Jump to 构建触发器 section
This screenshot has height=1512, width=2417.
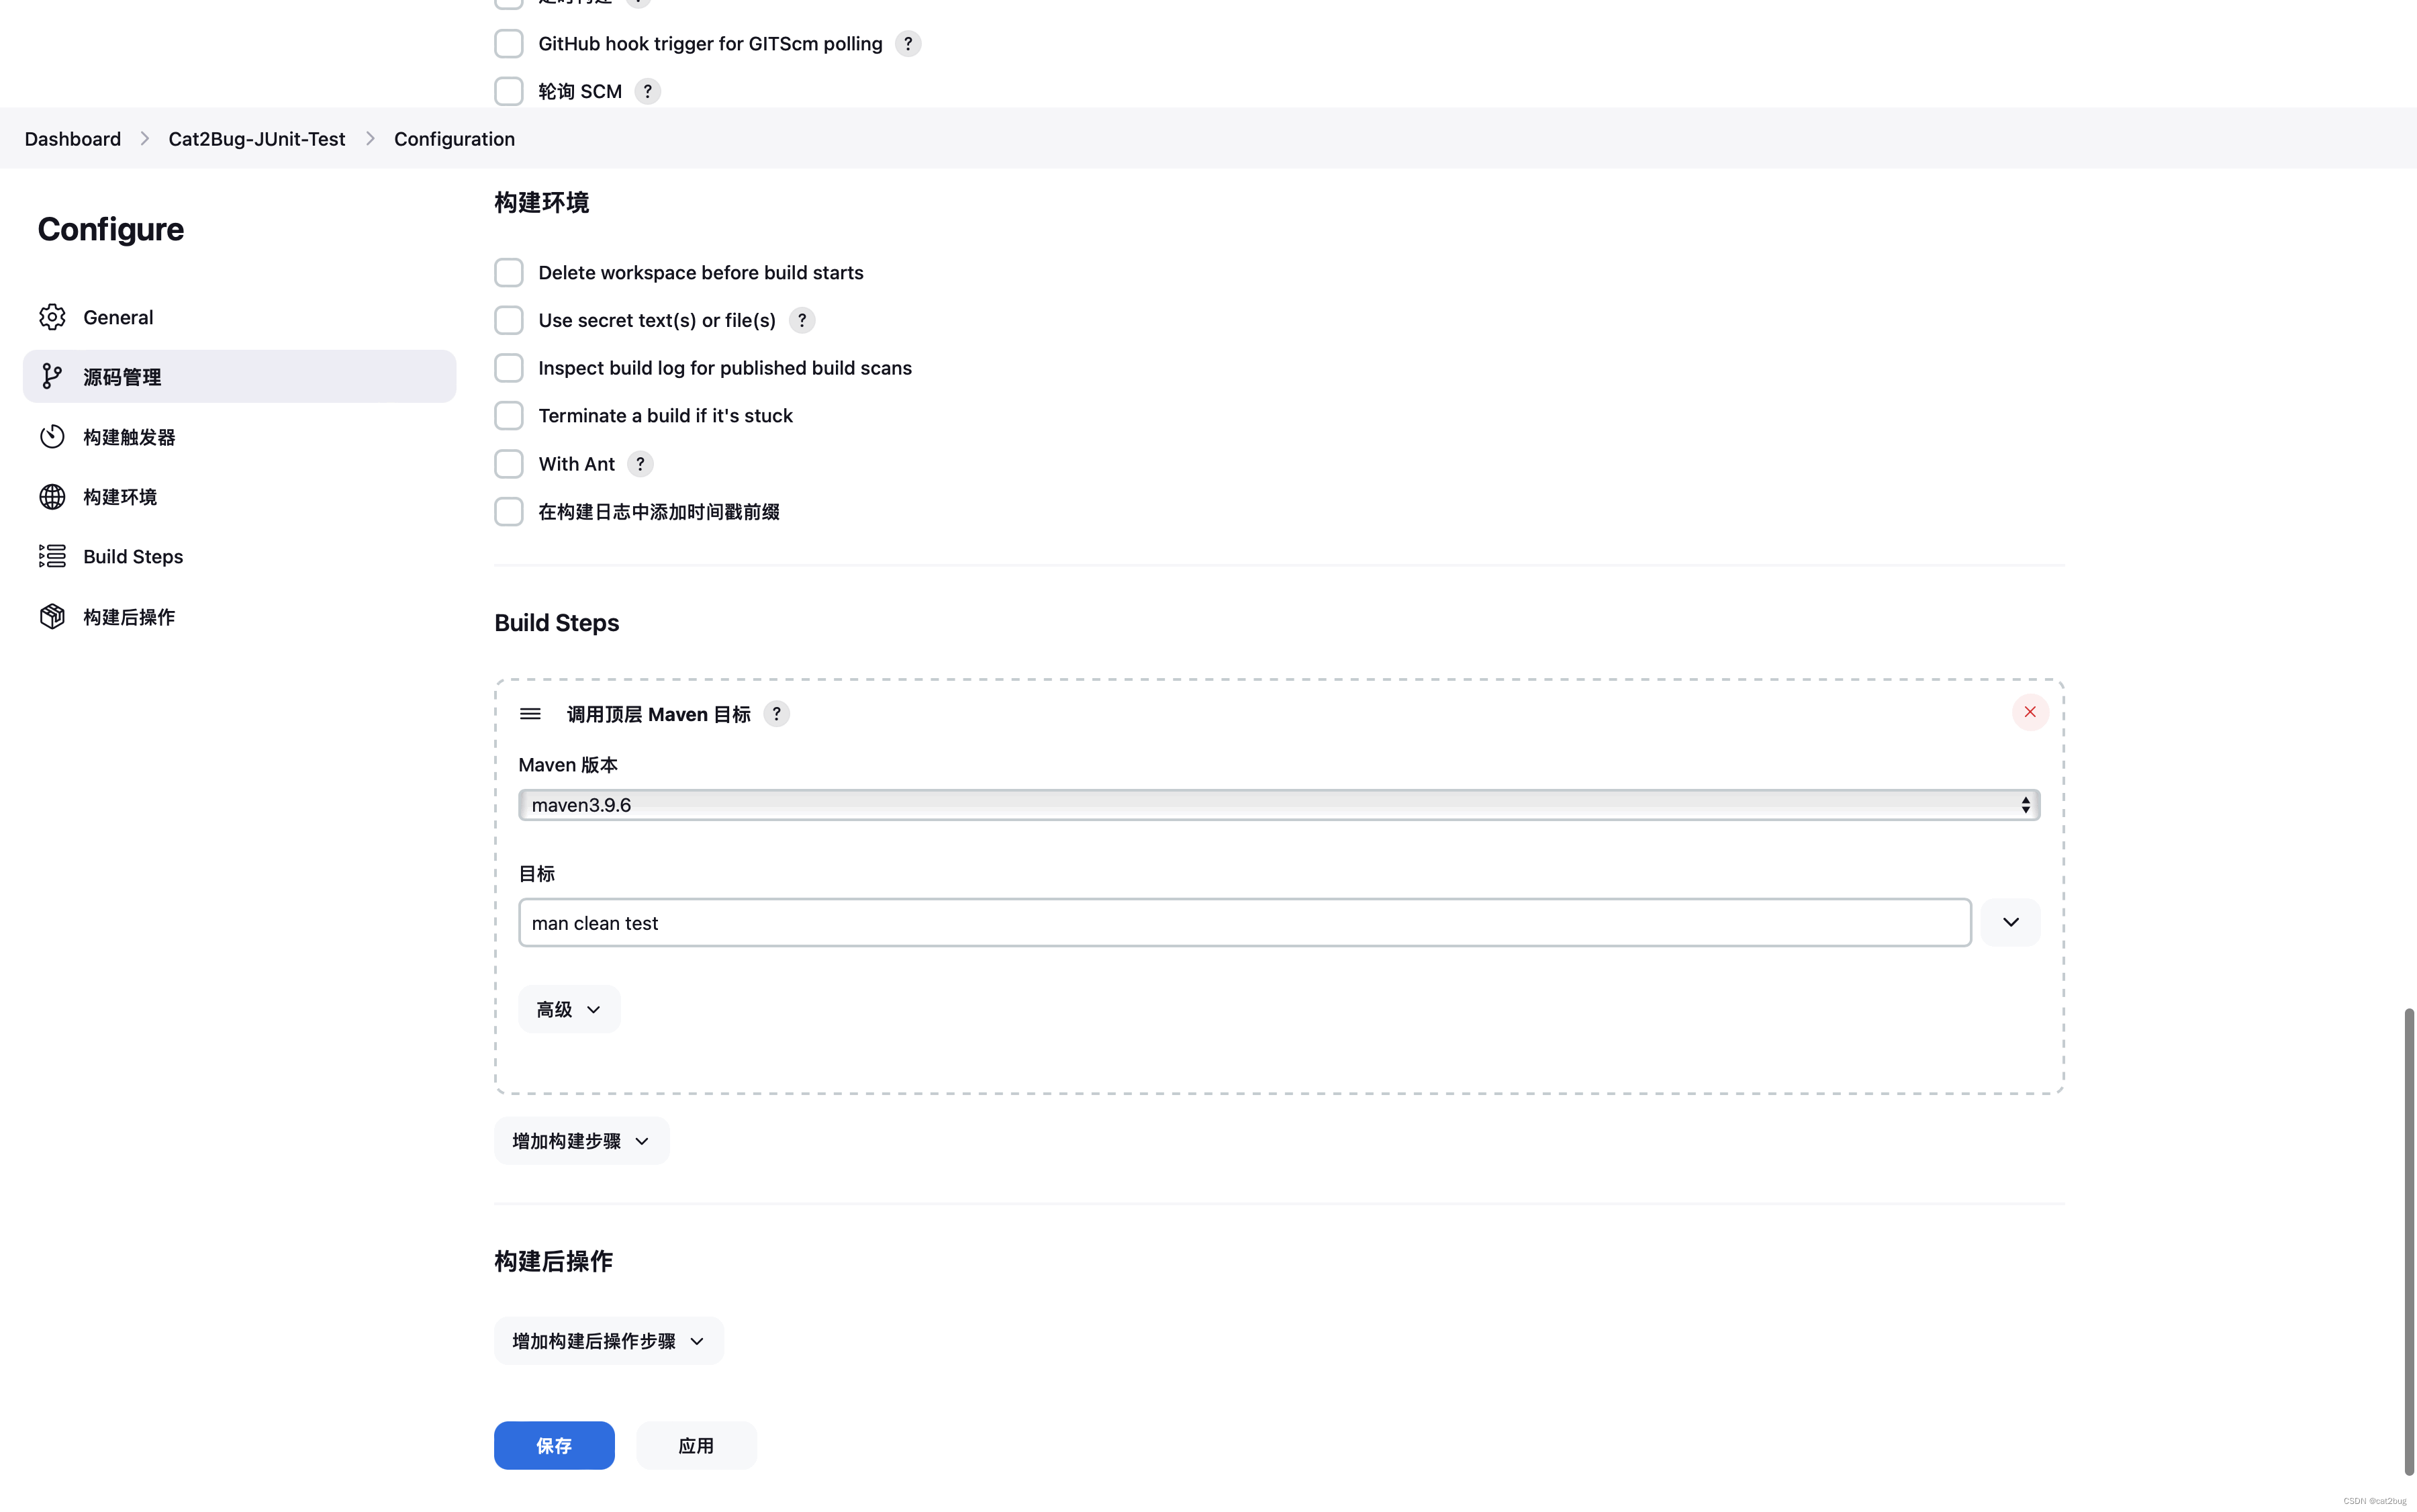pyautogui.click(x=239, y=437)
